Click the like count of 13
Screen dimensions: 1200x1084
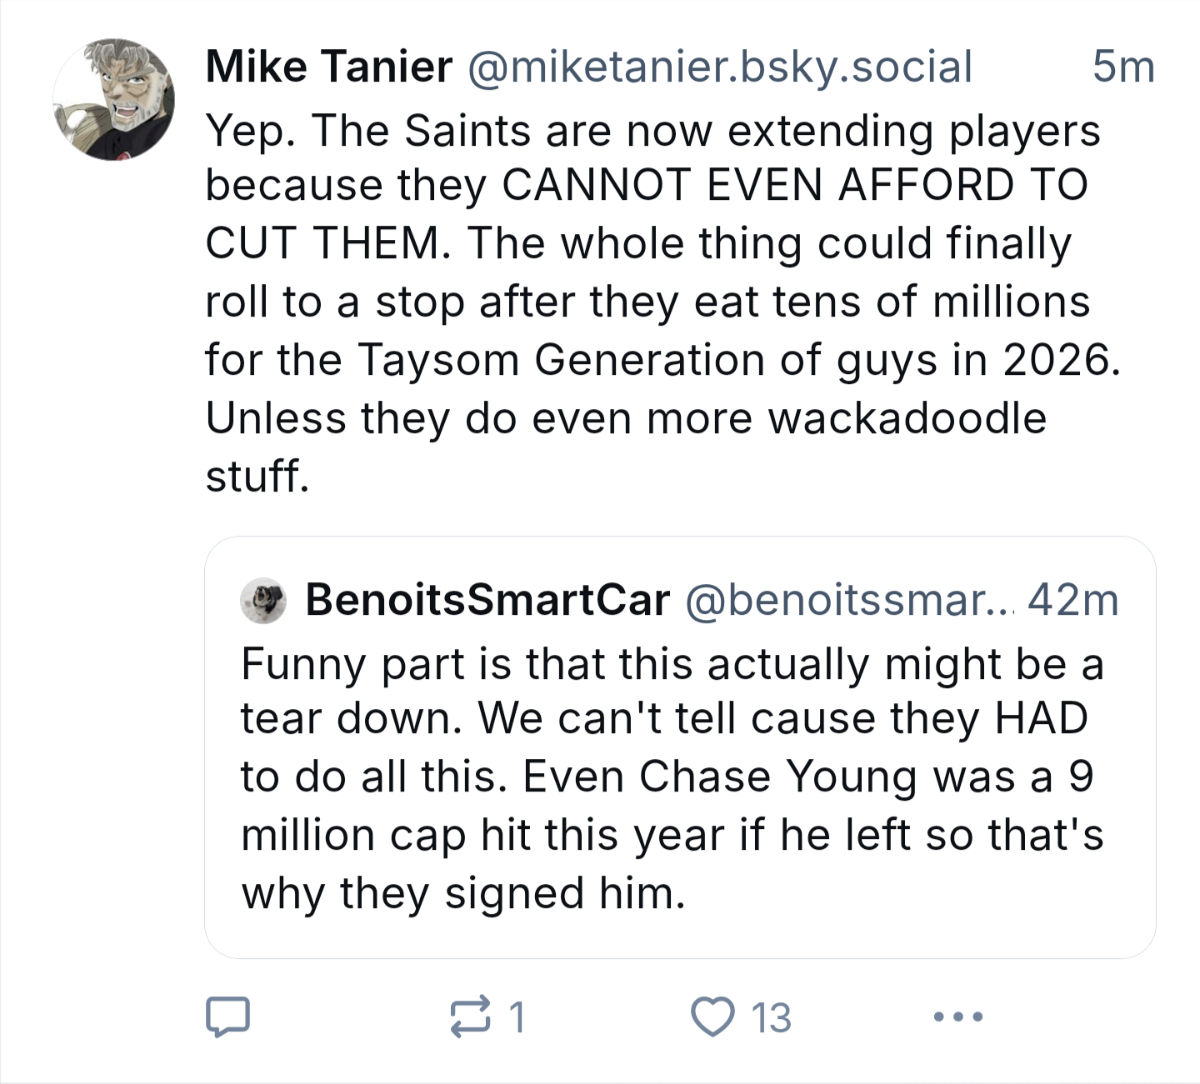point(771,1017)
